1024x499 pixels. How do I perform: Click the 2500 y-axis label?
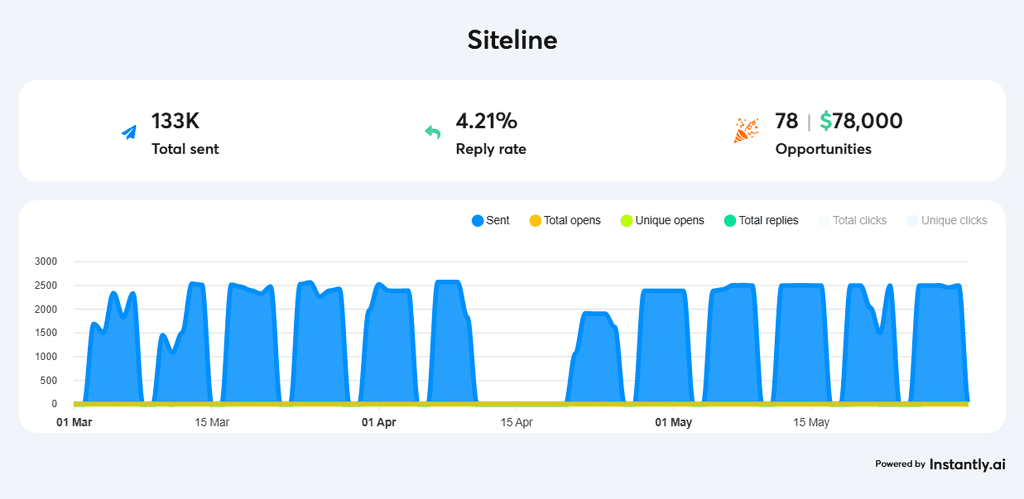pos(46,285)
